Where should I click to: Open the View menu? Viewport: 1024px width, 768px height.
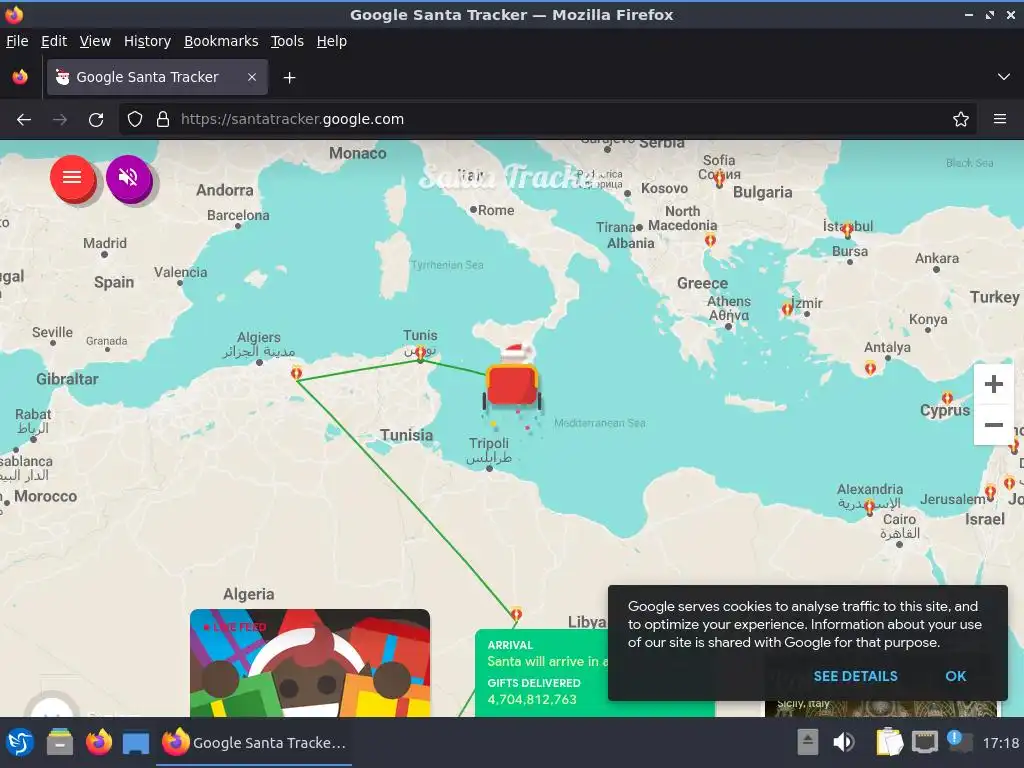point(95,41)
